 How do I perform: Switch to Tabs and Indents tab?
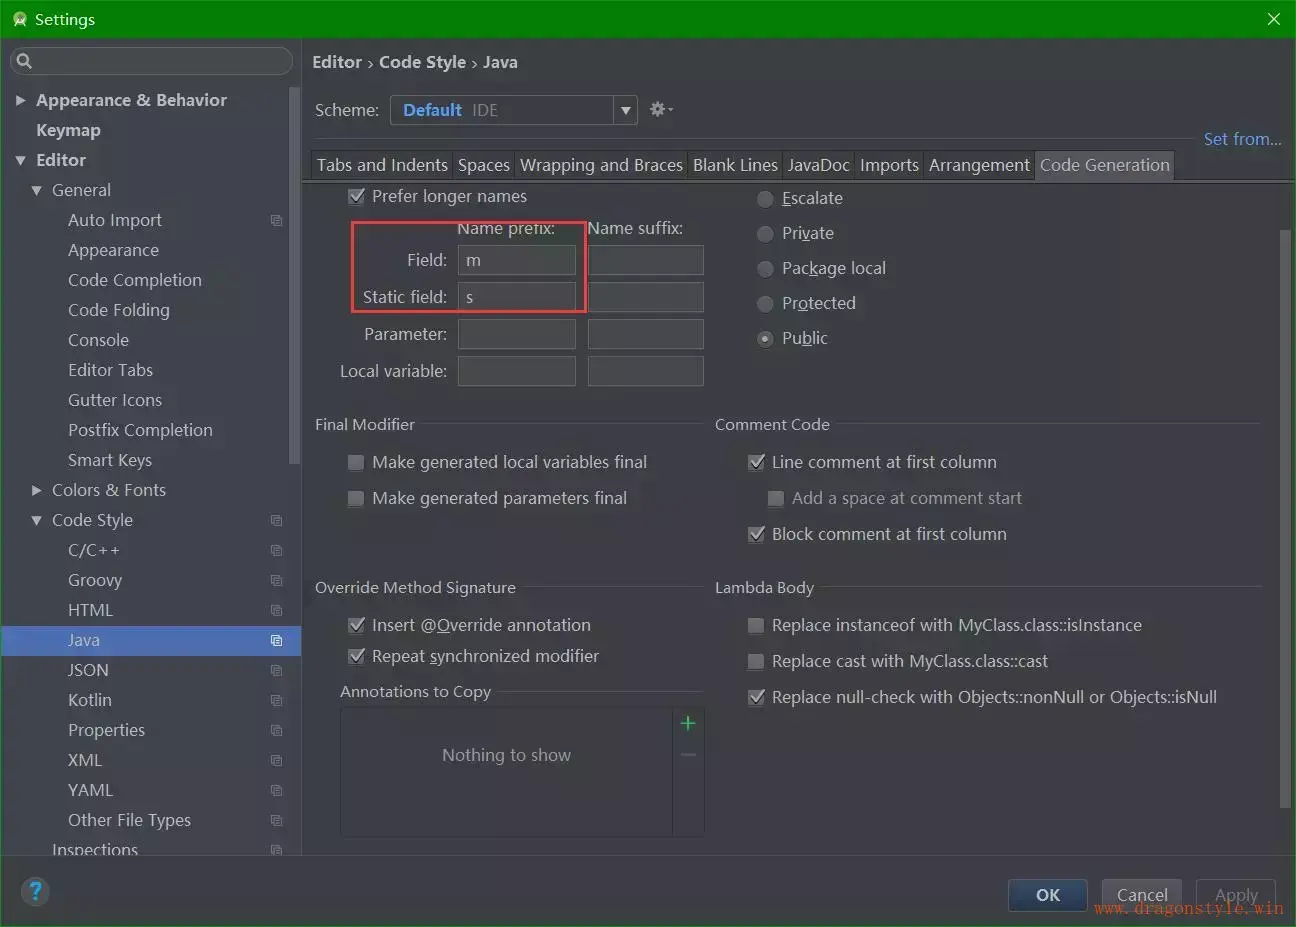pos(382,165)
